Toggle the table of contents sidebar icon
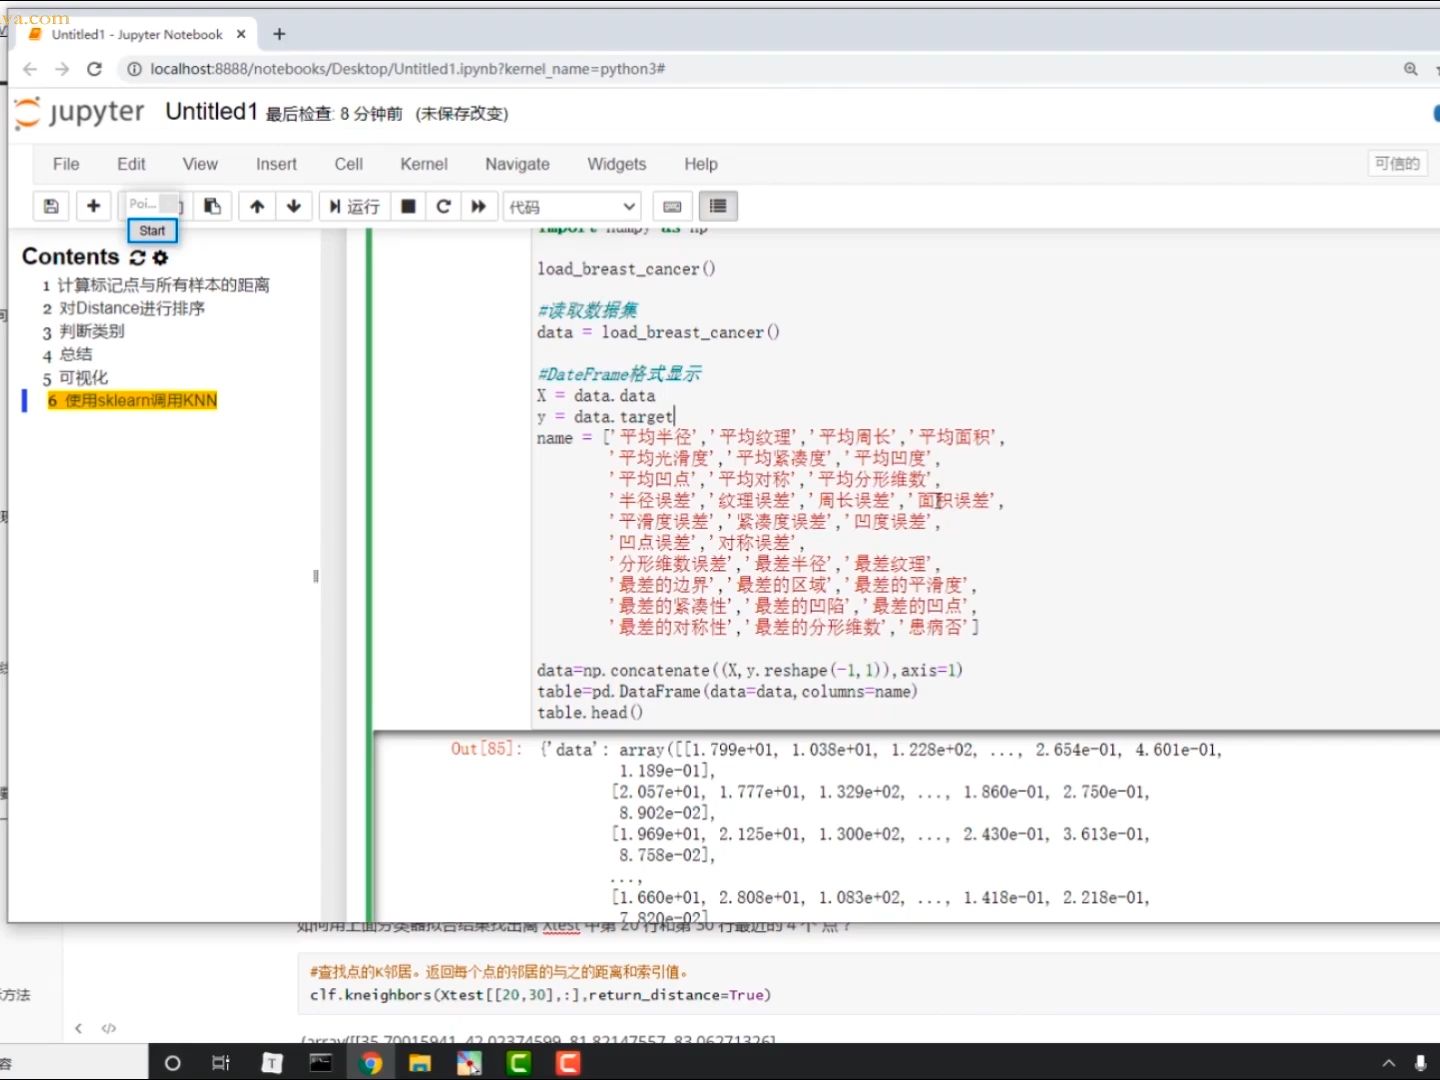This screenshot has height=1080, width=1440. 718,206
